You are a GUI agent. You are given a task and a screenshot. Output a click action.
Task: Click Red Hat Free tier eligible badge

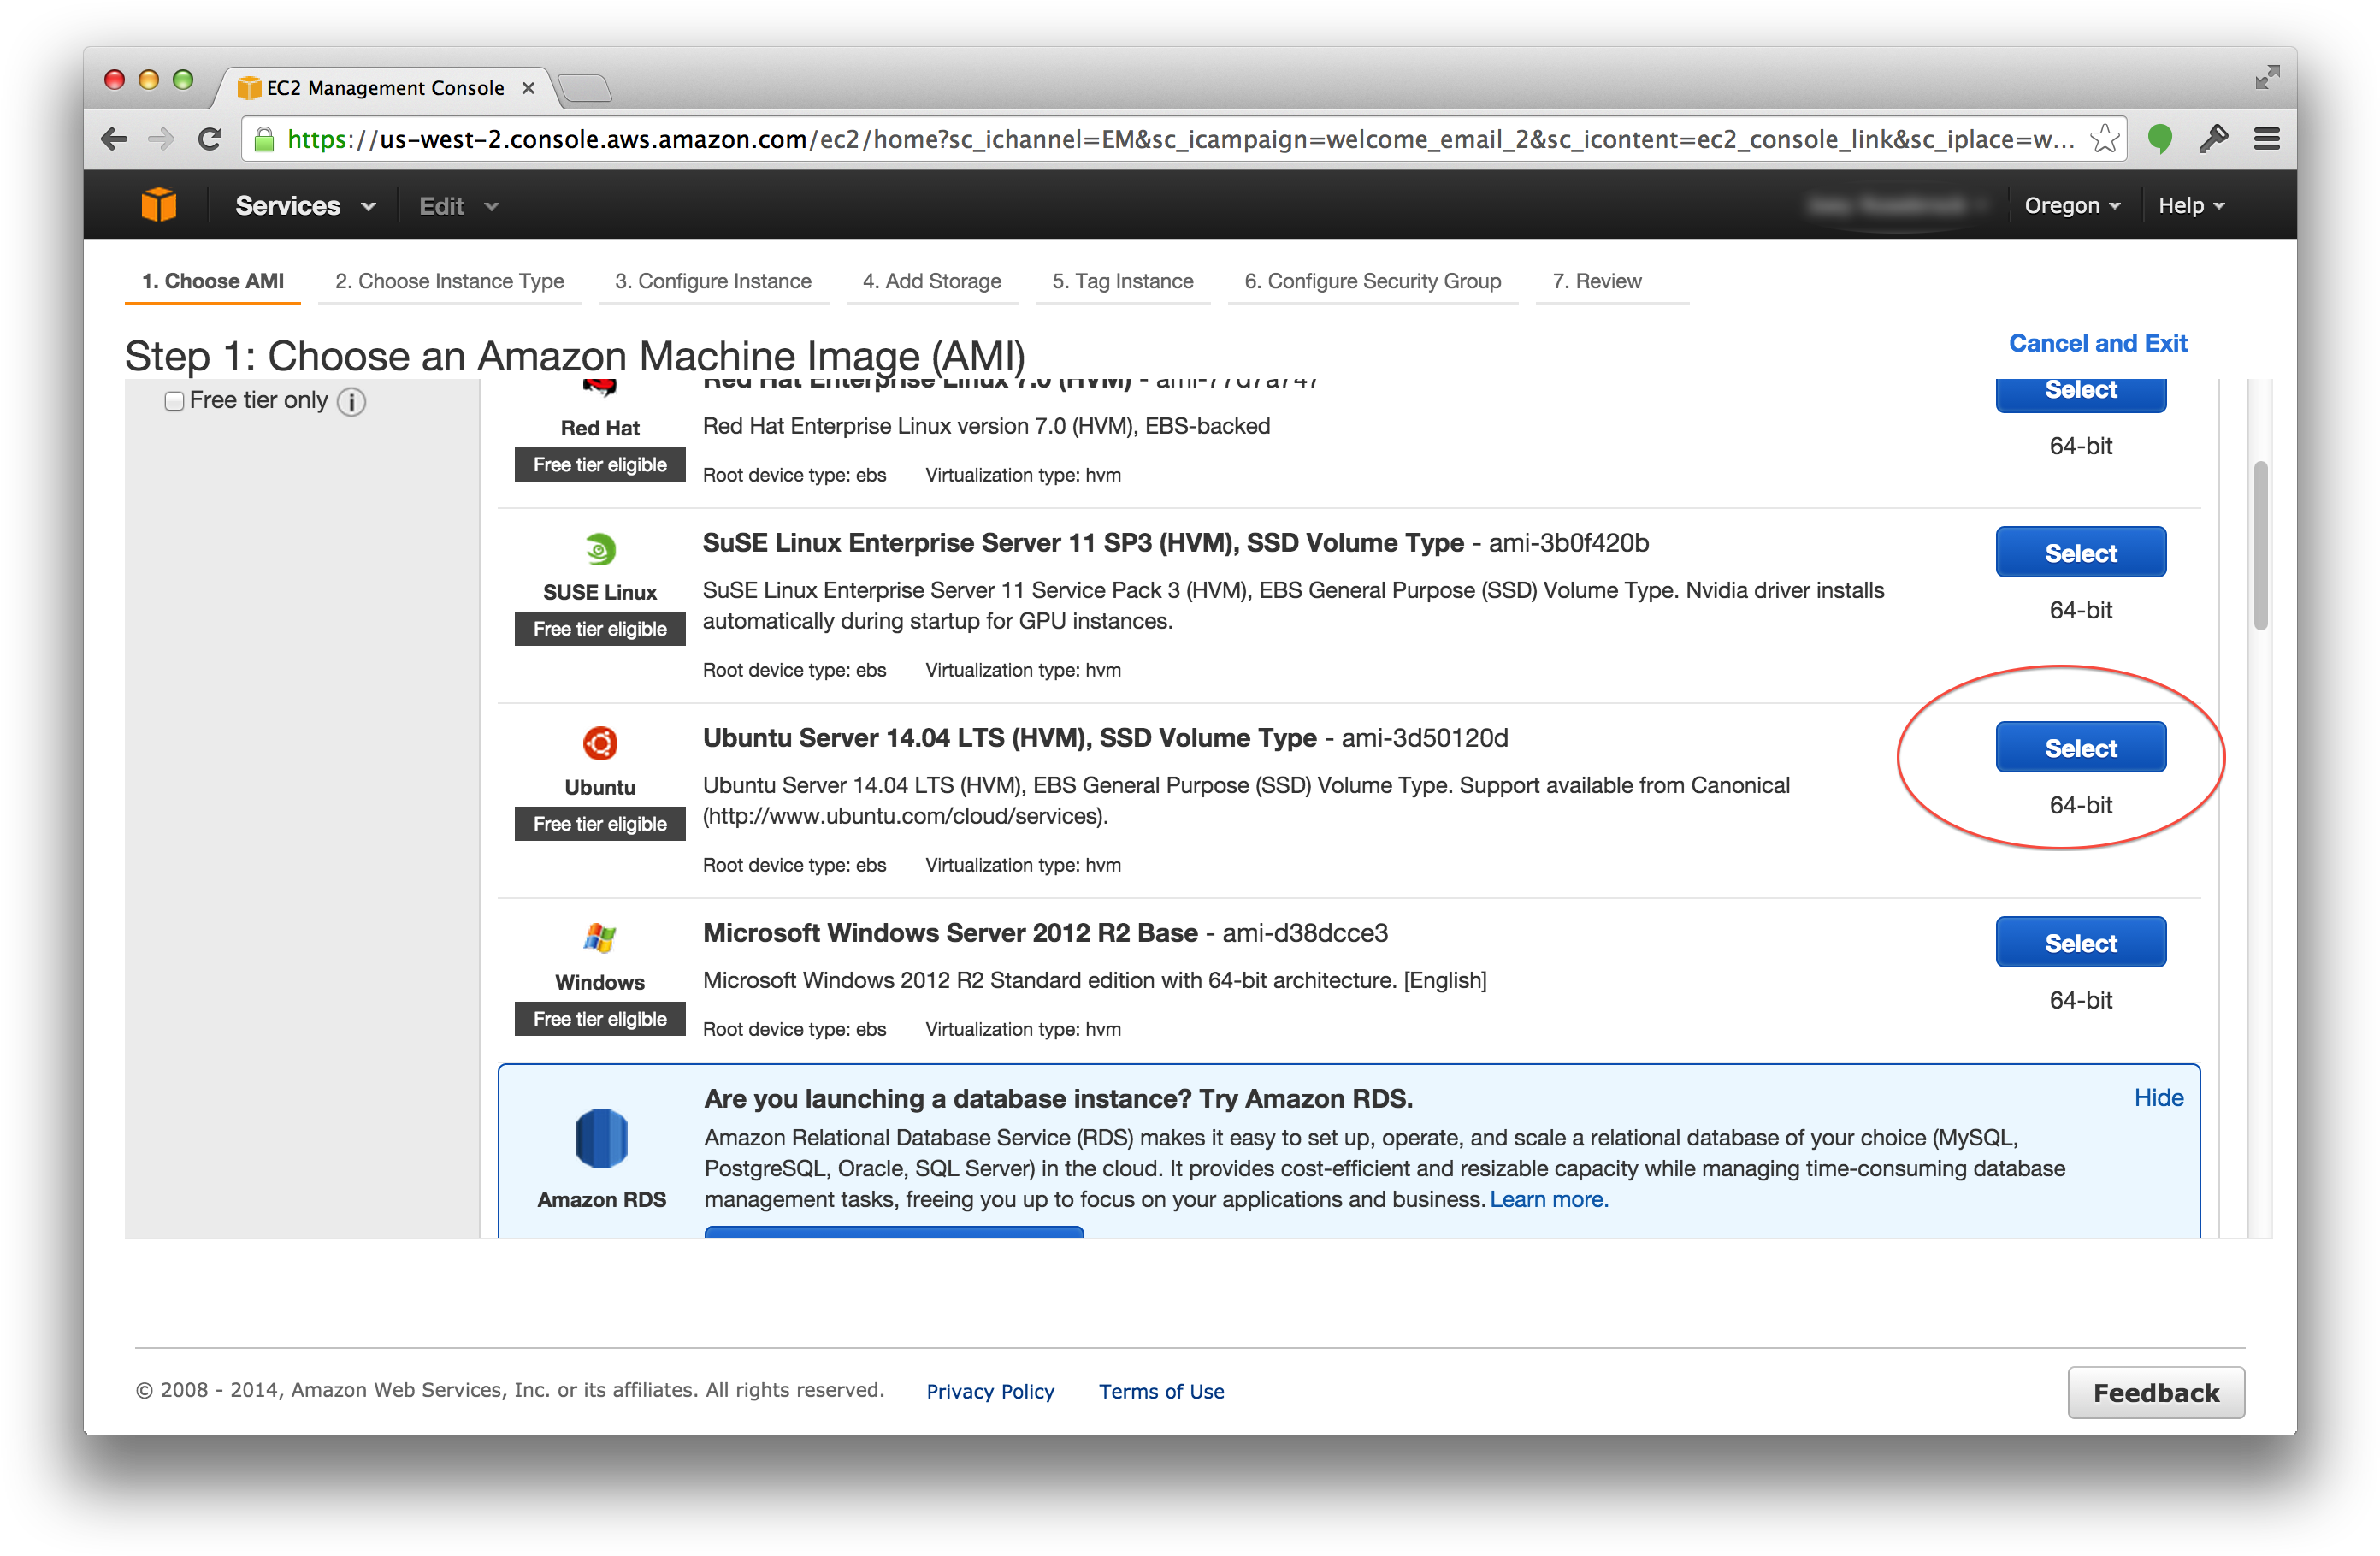pyautogui.click(x=600, y=464)
